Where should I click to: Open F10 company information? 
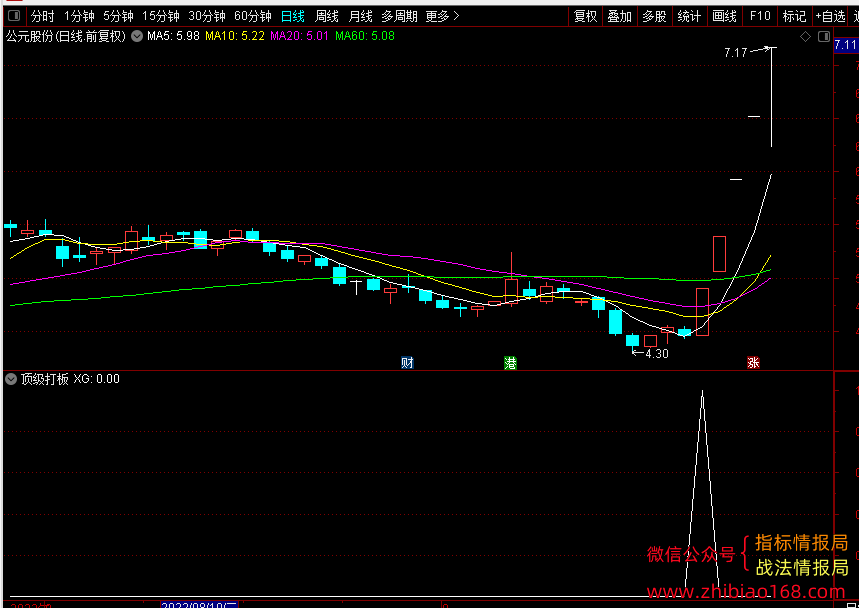coord(760,16)
